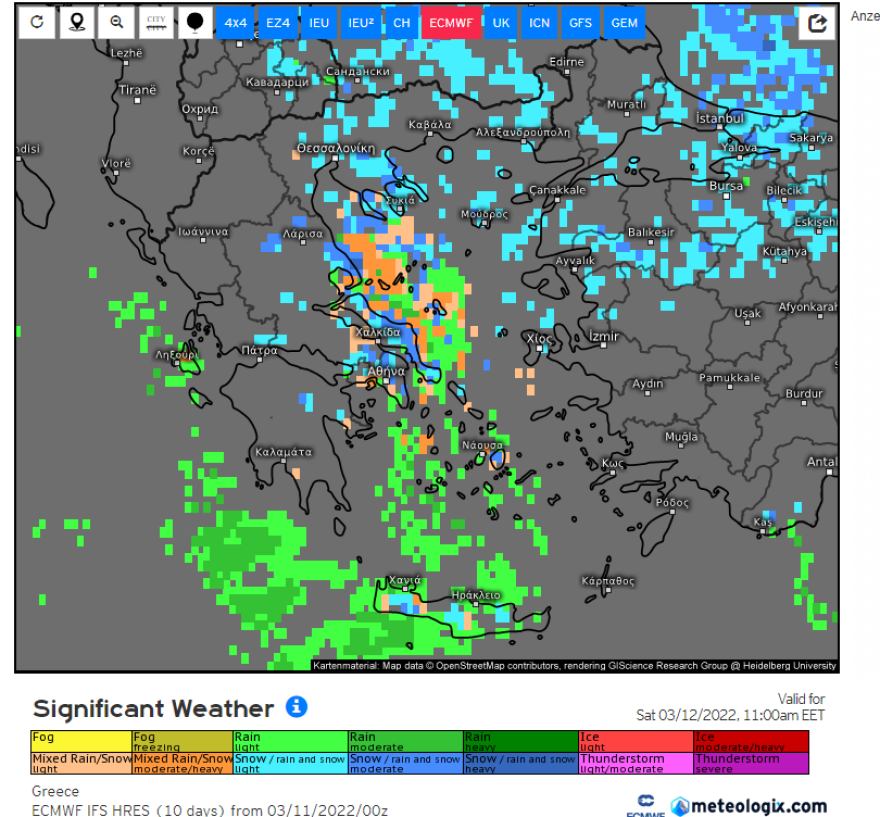Click the yellow Fog legend swatch
This screenshot has width=880, height=817.
tap(81, 741)
